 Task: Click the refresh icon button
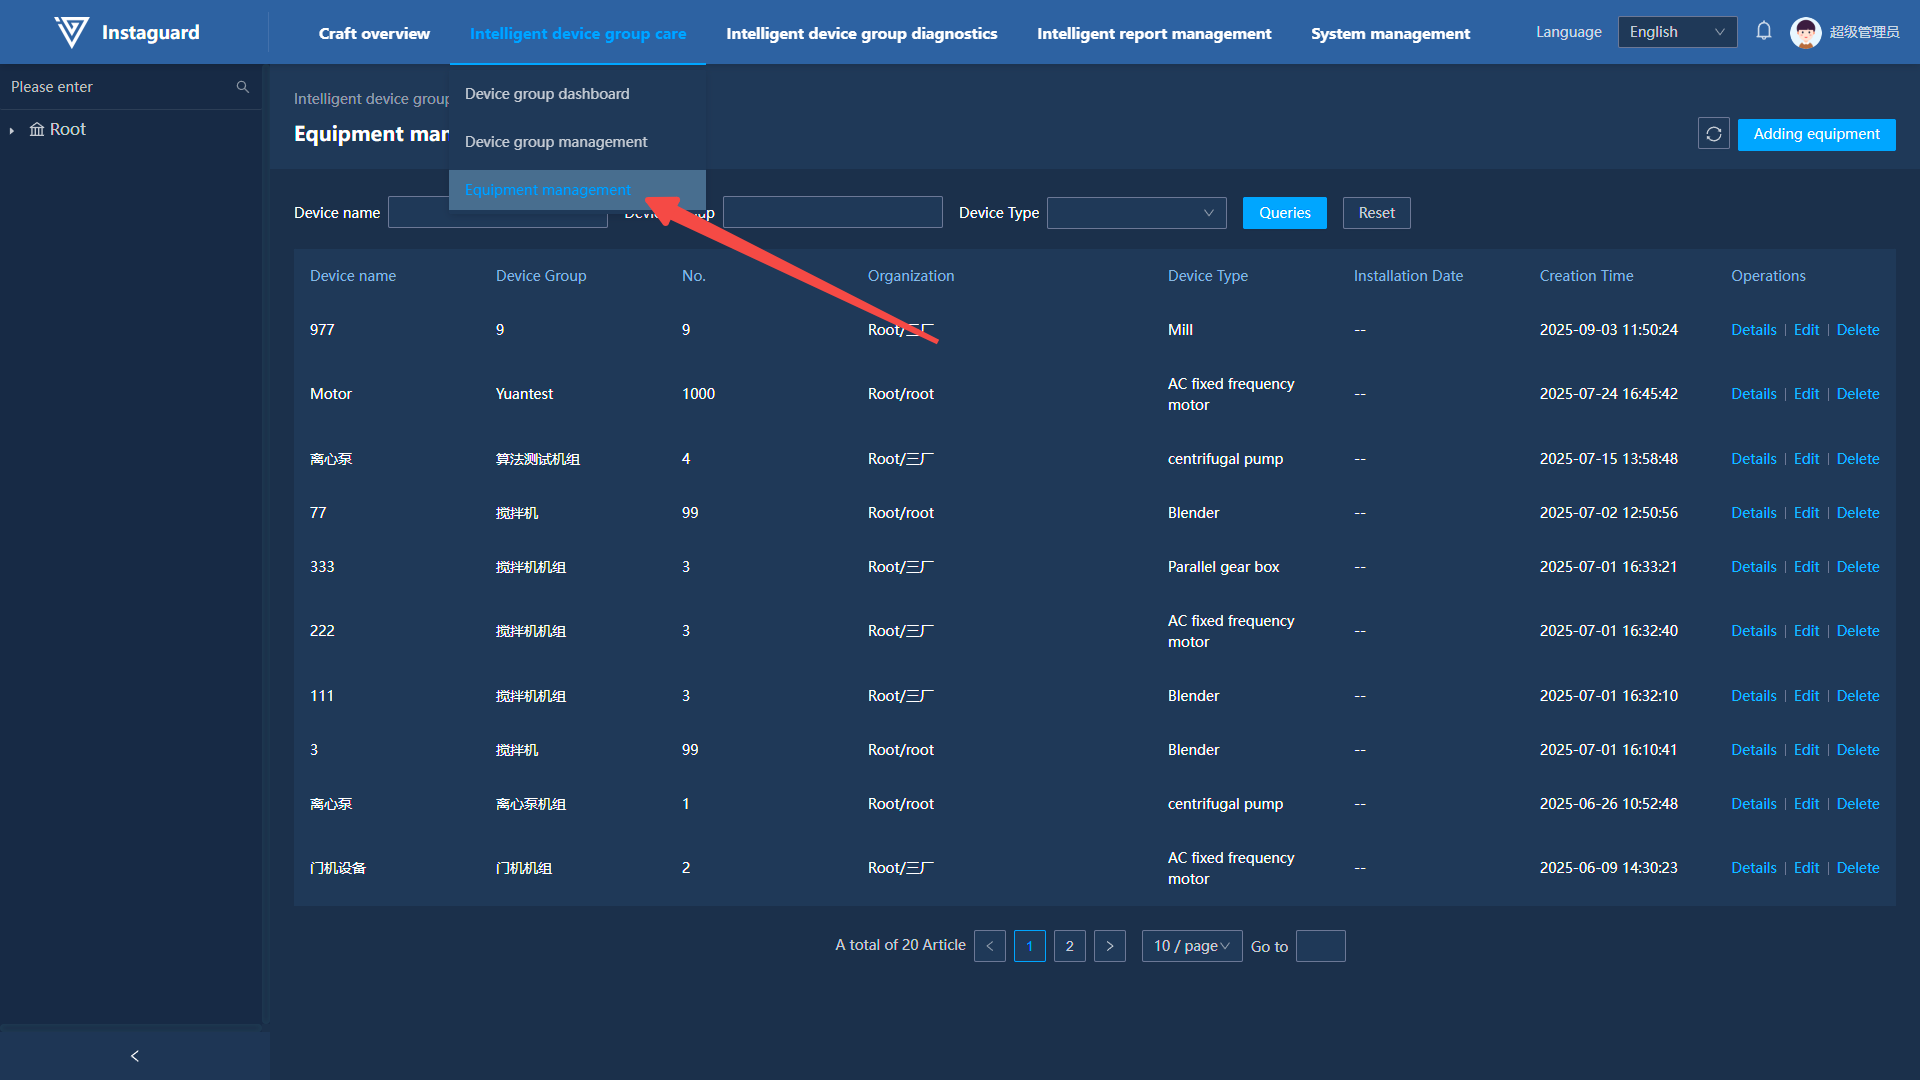pos(1713,134)
